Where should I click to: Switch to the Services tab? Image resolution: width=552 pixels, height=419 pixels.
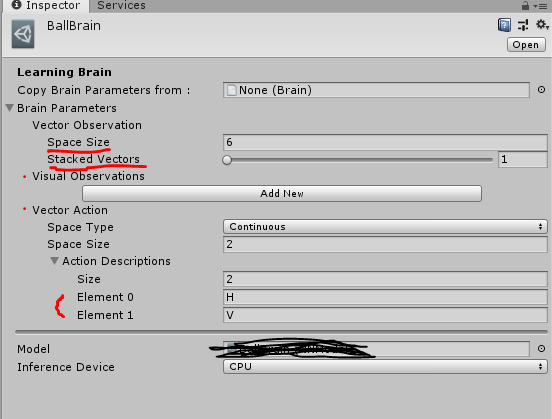tap(121, 6)
